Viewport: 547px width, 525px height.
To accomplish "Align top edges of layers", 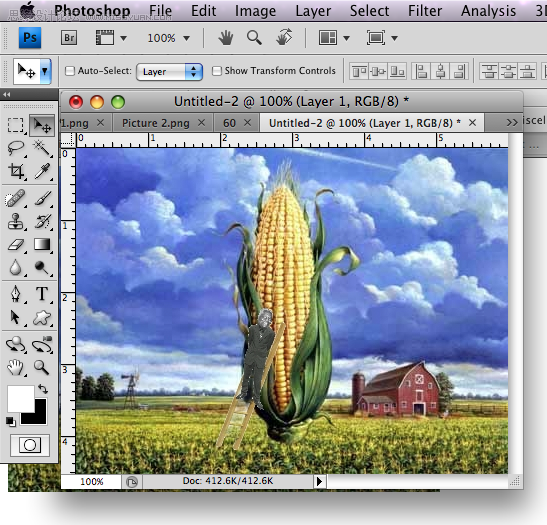I will click(x=359, y=72).
